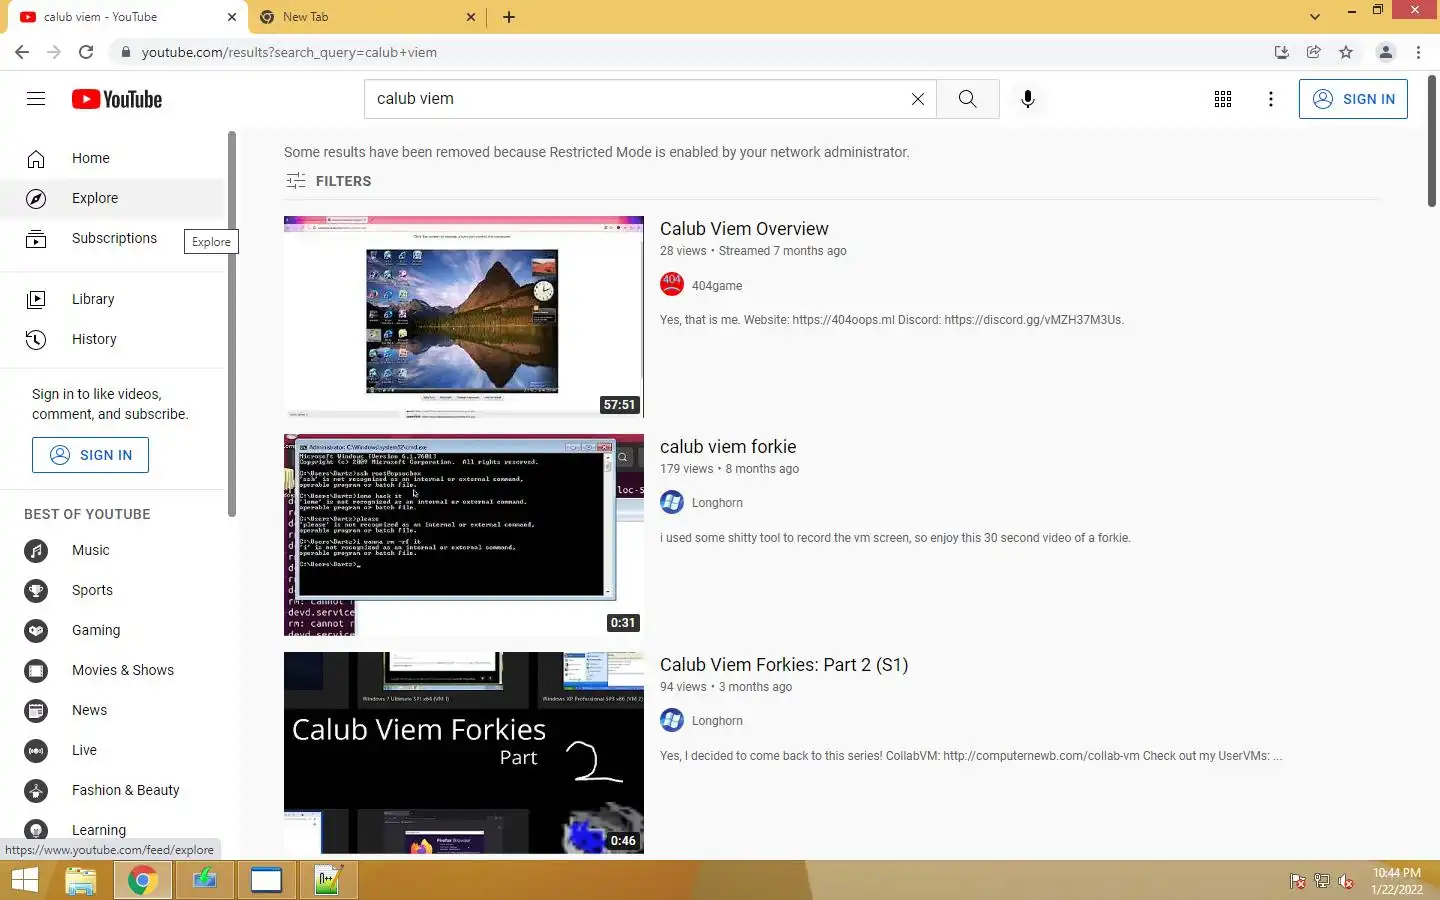The image size is (1440, 900).
Task: Click the History clock icon
Action: coord(36,339)
